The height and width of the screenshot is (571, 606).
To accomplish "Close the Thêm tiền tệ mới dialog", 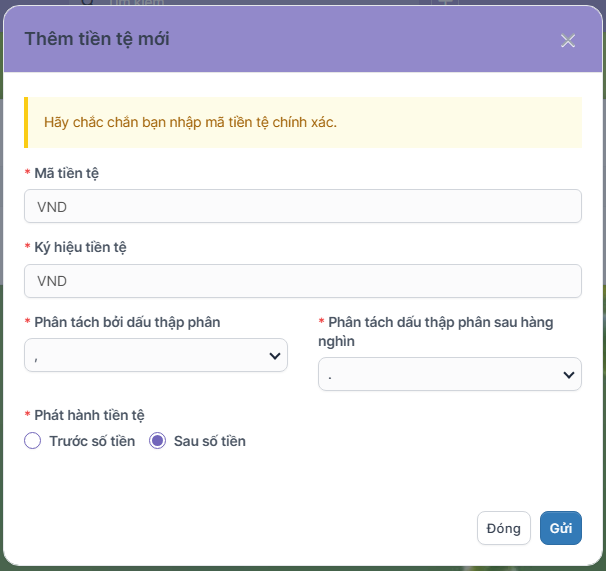I will [x=568, y=41].
